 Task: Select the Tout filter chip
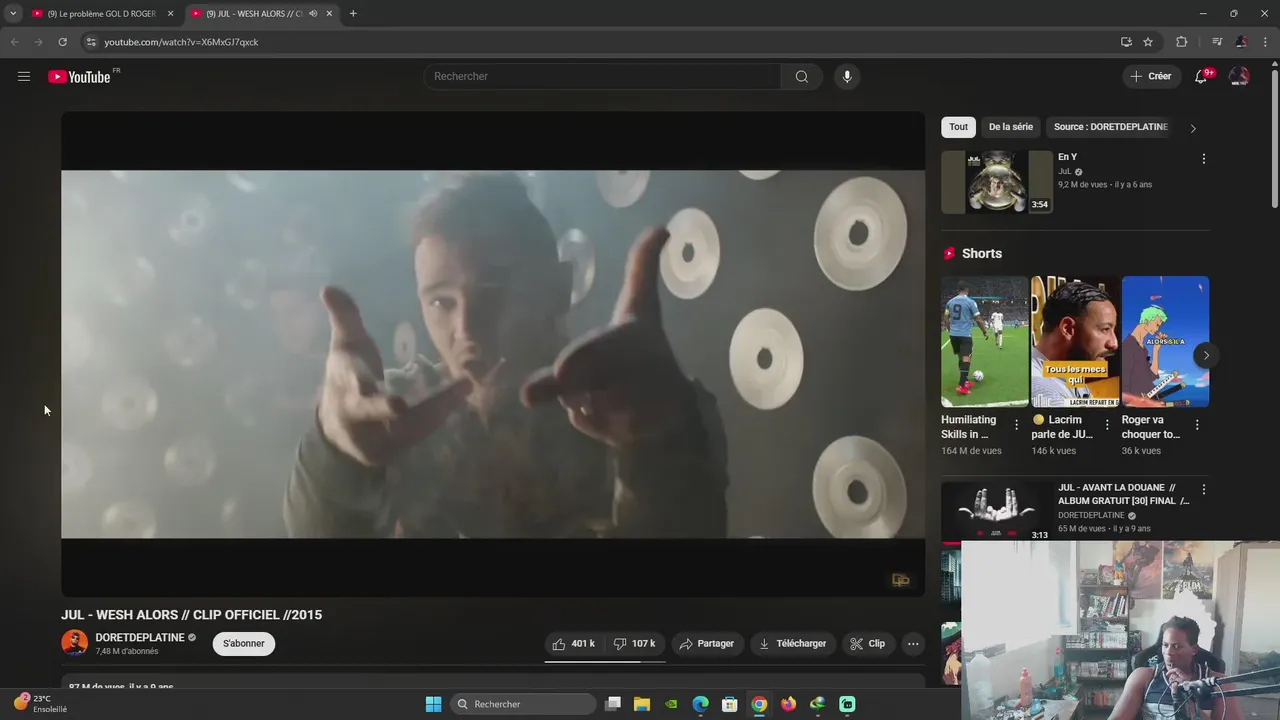tap(958, 127)
